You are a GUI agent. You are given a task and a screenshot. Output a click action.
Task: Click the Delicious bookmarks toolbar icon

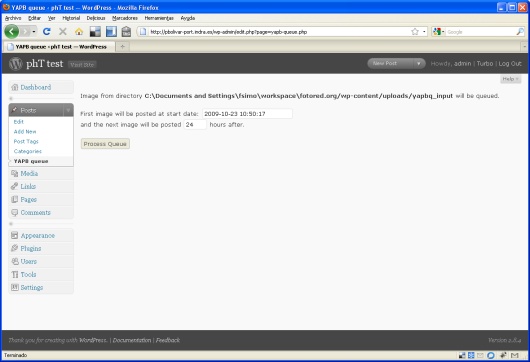click(95, 32)
